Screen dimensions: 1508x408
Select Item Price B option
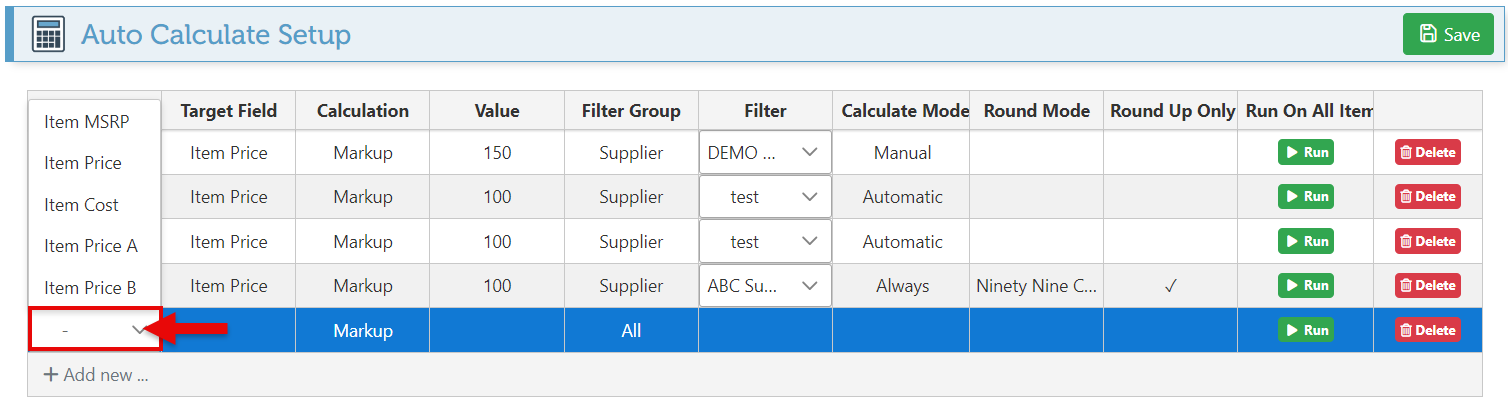pyautogui.click(x=90, y=288)
